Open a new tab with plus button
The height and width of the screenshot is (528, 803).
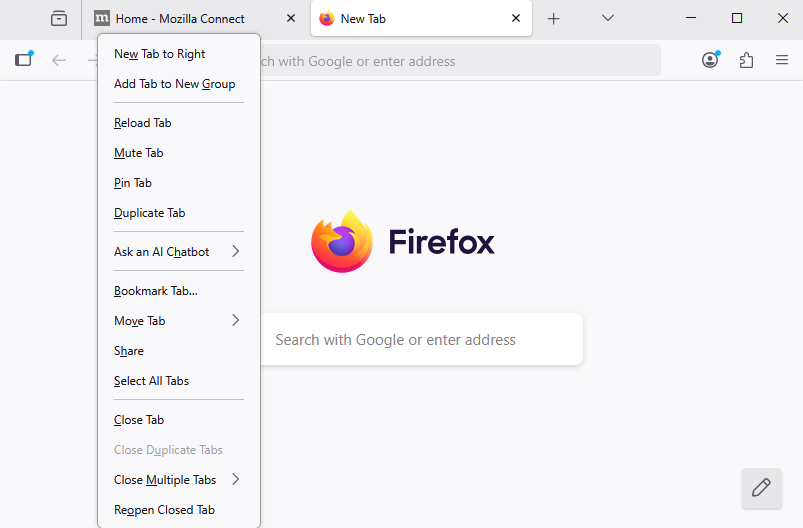554,19
